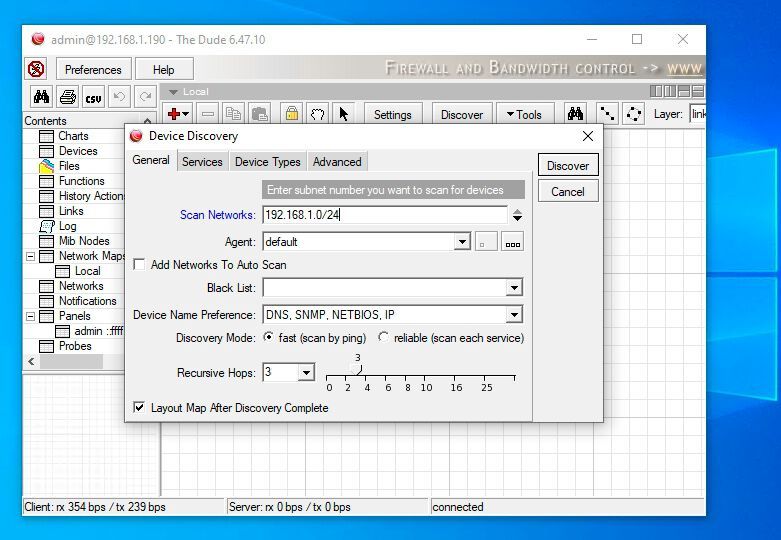Select the hand drag tool icon
Viewport: 781px width, 540px height.
(317, 114)
